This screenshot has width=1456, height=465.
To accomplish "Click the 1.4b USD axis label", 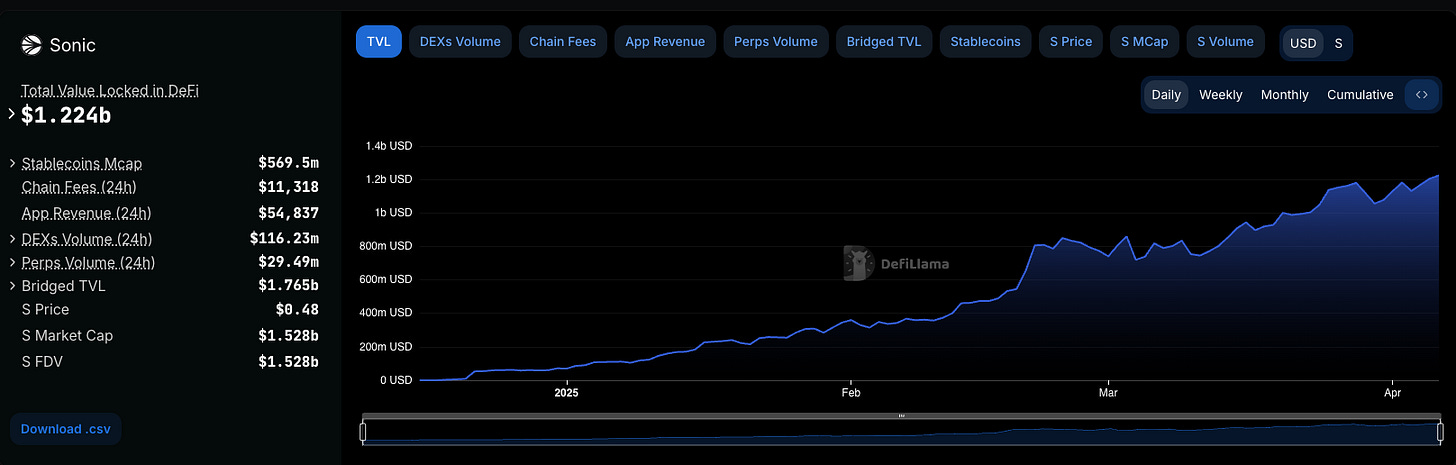I will (x=389, y=146).
